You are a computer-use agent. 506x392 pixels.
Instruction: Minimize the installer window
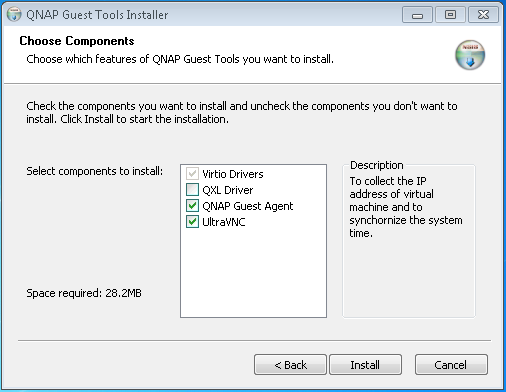coord(417,15)
